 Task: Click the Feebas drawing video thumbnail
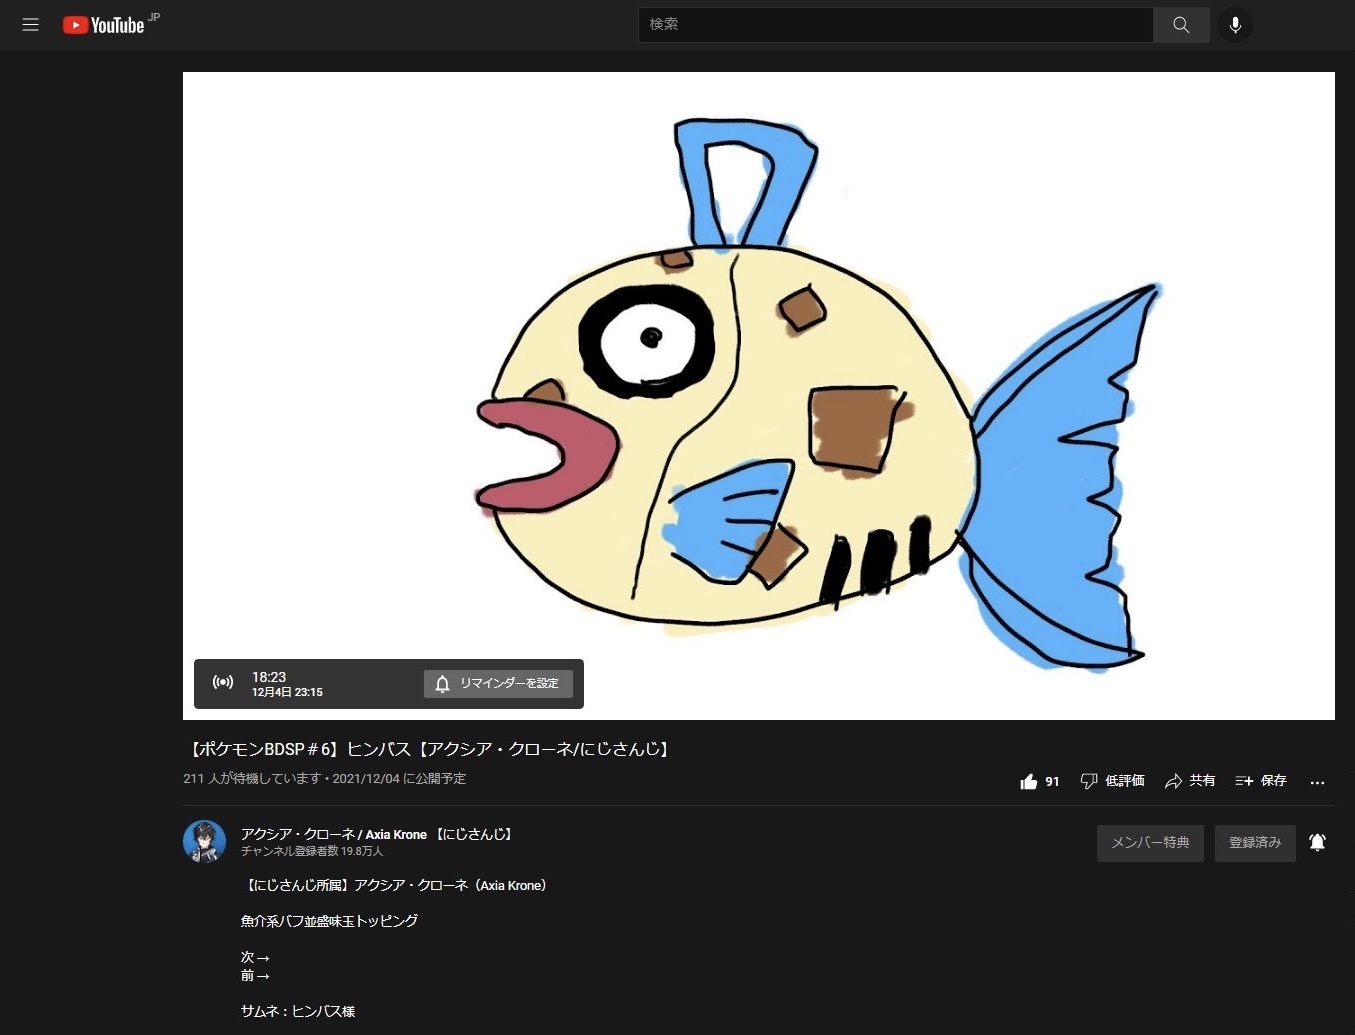(x=759, y=396)
